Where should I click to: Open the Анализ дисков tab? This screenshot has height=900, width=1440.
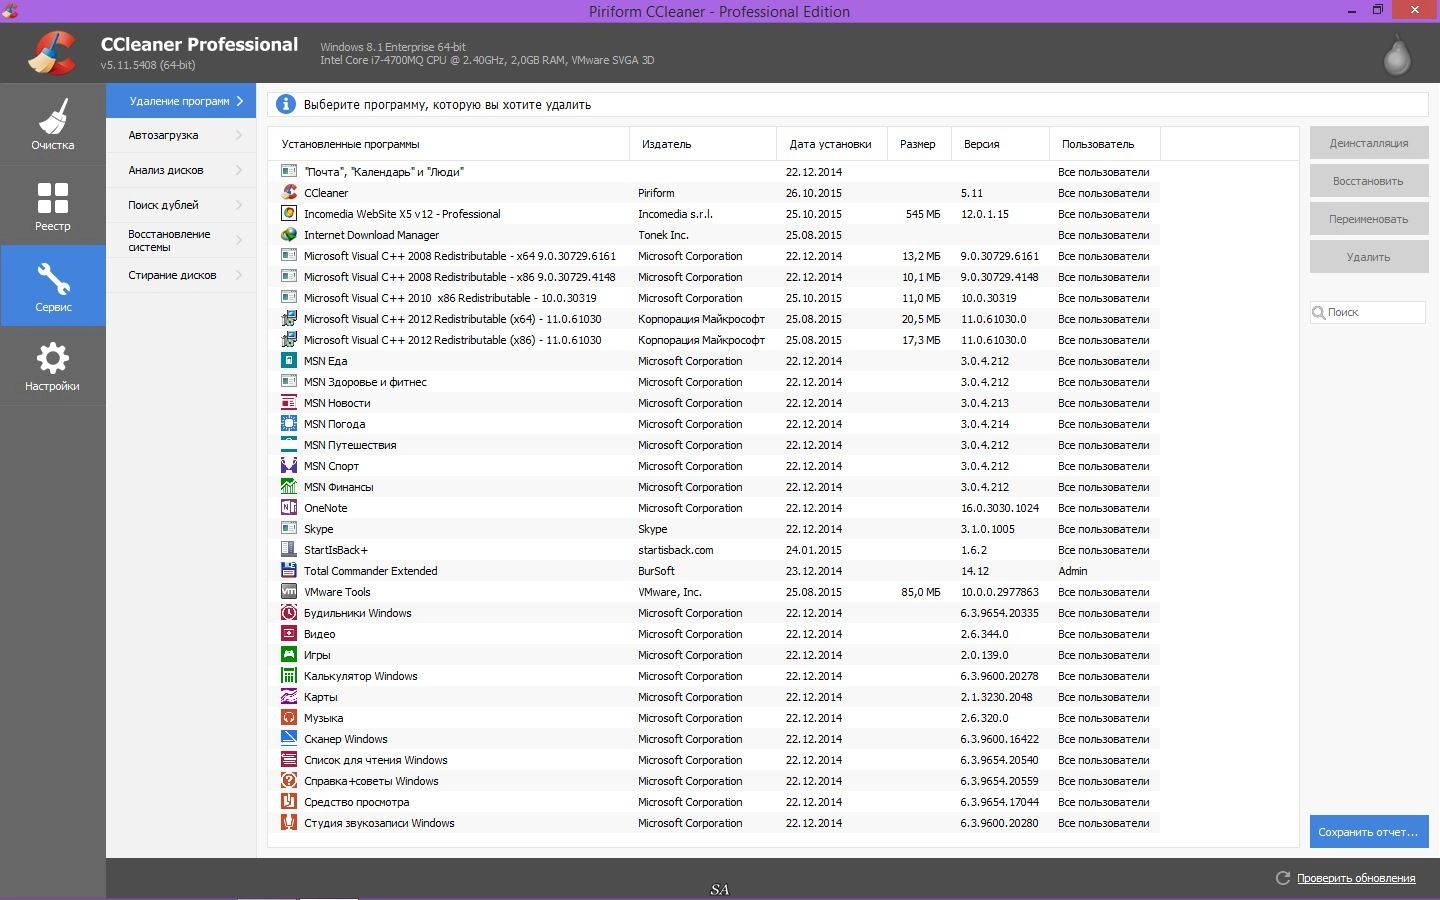point(181,170)
